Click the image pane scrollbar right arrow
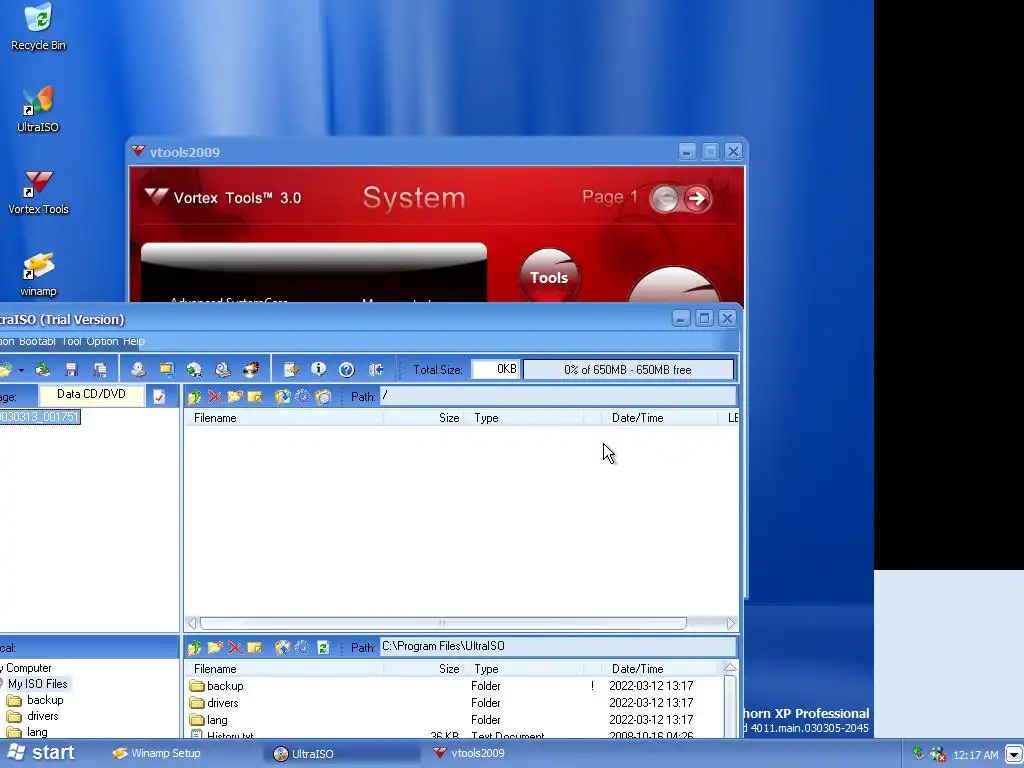The image size is (1024, 768). click(x=731, y=623)
